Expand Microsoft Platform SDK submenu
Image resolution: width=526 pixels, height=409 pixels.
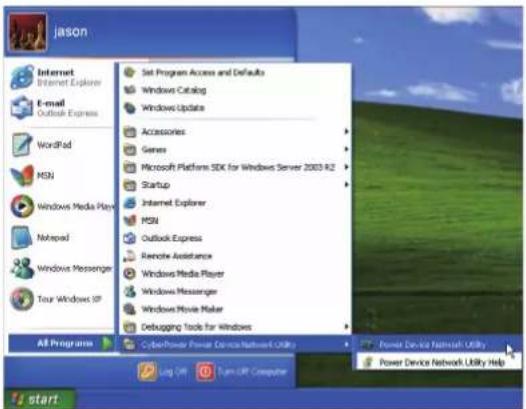coord(235,167)
